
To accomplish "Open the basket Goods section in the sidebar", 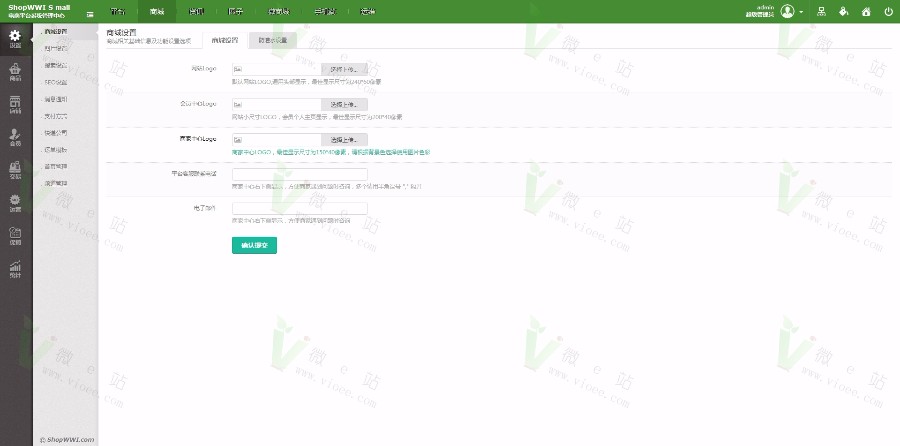I will [15, 72].
